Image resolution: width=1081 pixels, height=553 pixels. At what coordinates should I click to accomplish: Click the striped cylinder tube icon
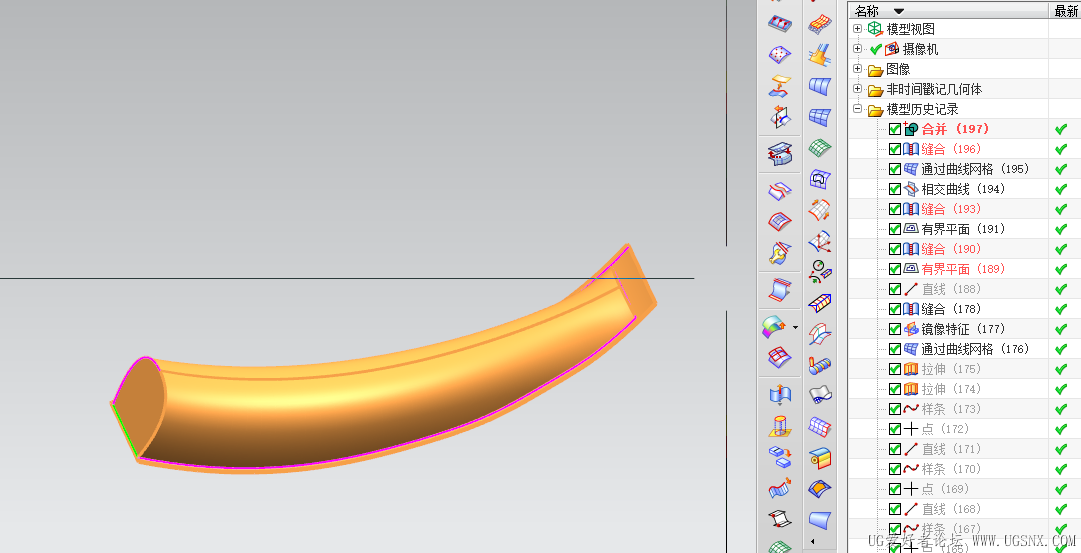click(819, 365)
